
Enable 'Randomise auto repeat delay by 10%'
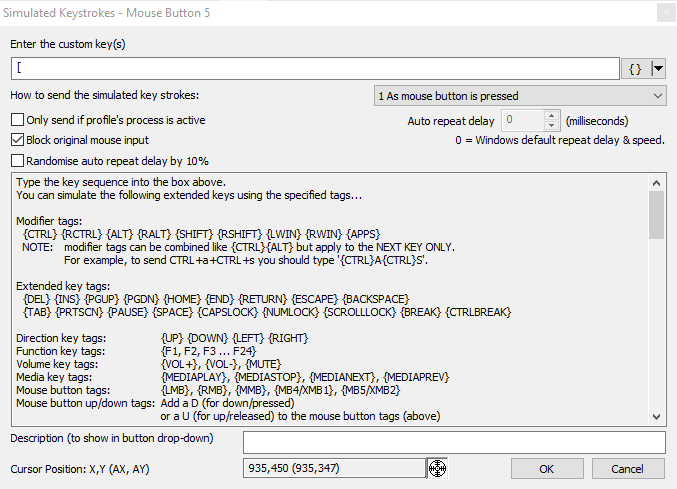coord(17,161)
